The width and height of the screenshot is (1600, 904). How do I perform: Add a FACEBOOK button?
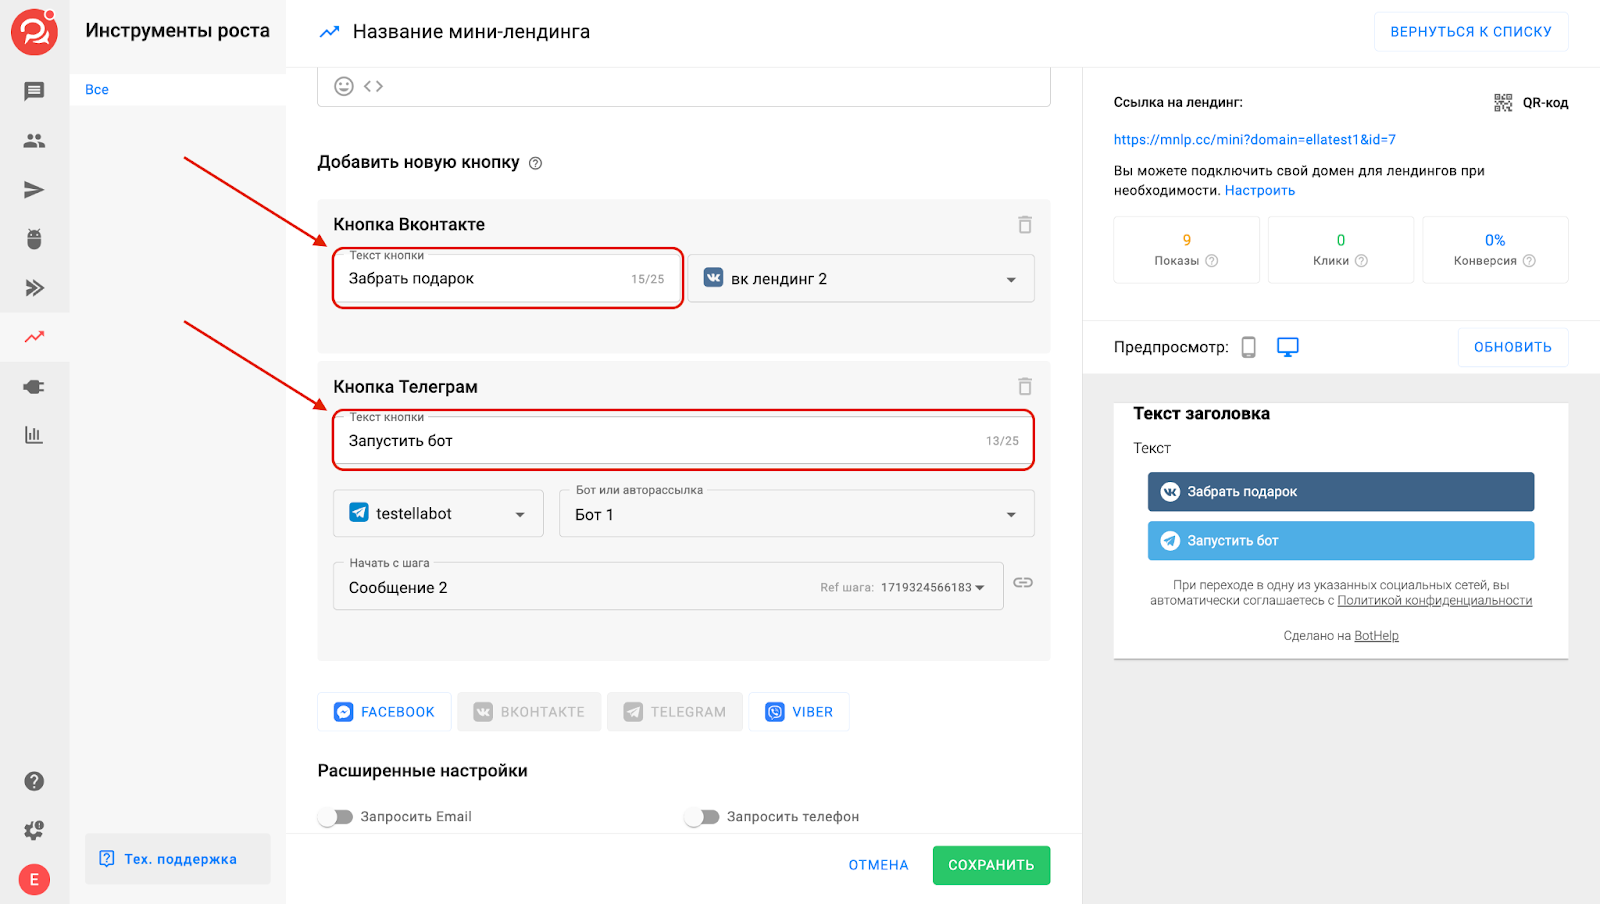point(384,712)
